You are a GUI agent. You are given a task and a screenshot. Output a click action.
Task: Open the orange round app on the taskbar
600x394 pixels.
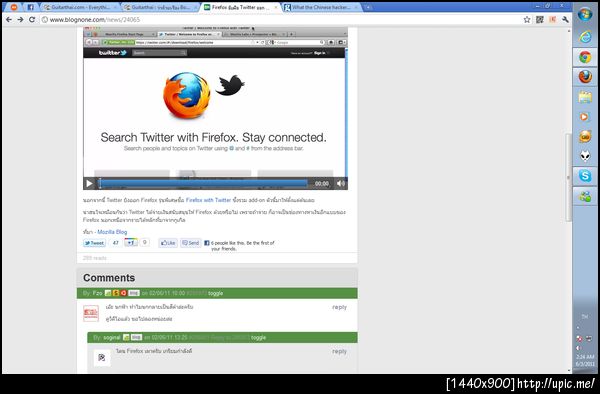coord(585,136)
